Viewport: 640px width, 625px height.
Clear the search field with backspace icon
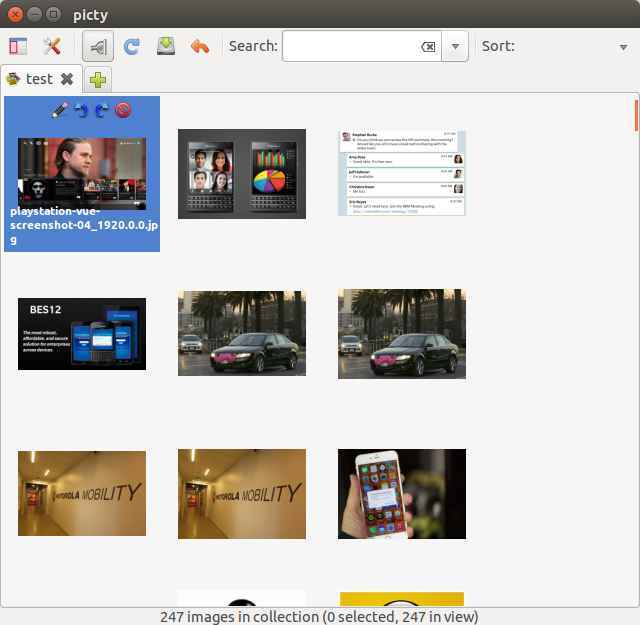(x=428, y=47)
